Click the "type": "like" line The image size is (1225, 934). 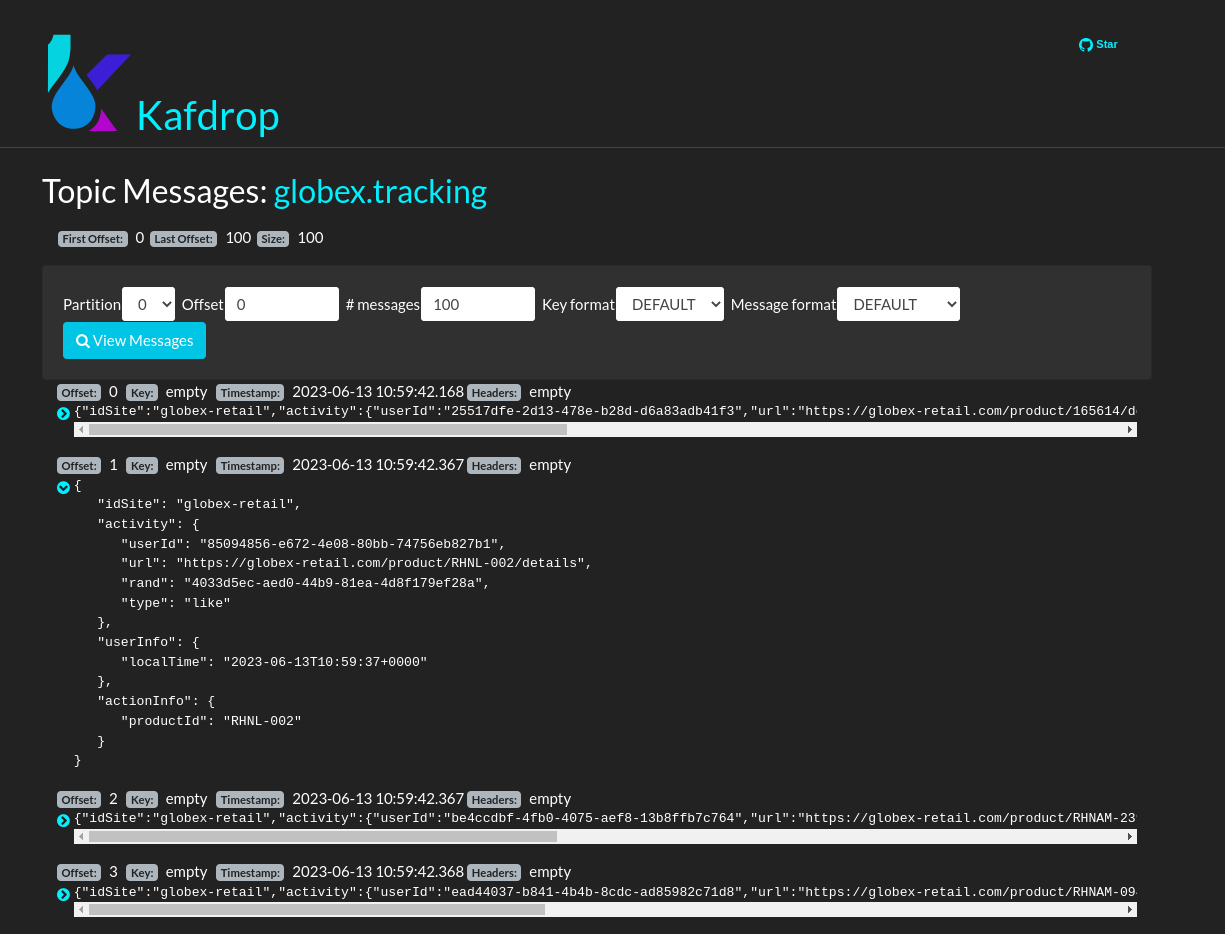click(176, 603)
